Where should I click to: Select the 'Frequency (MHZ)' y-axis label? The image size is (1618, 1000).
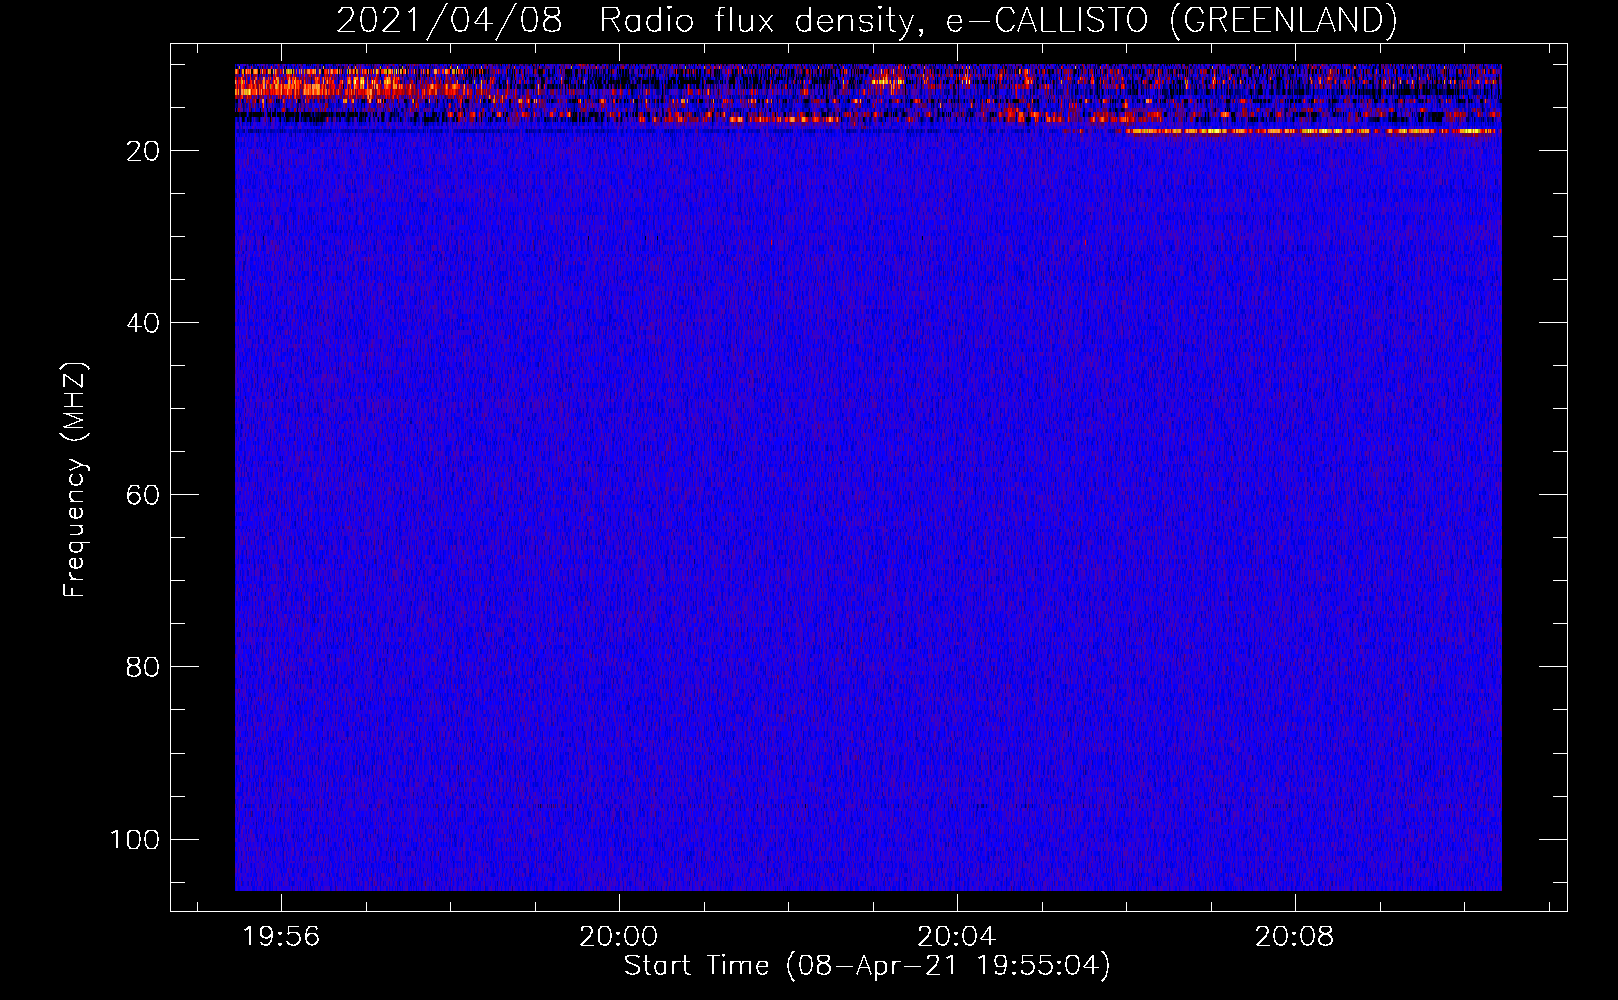tap(75, 479)
